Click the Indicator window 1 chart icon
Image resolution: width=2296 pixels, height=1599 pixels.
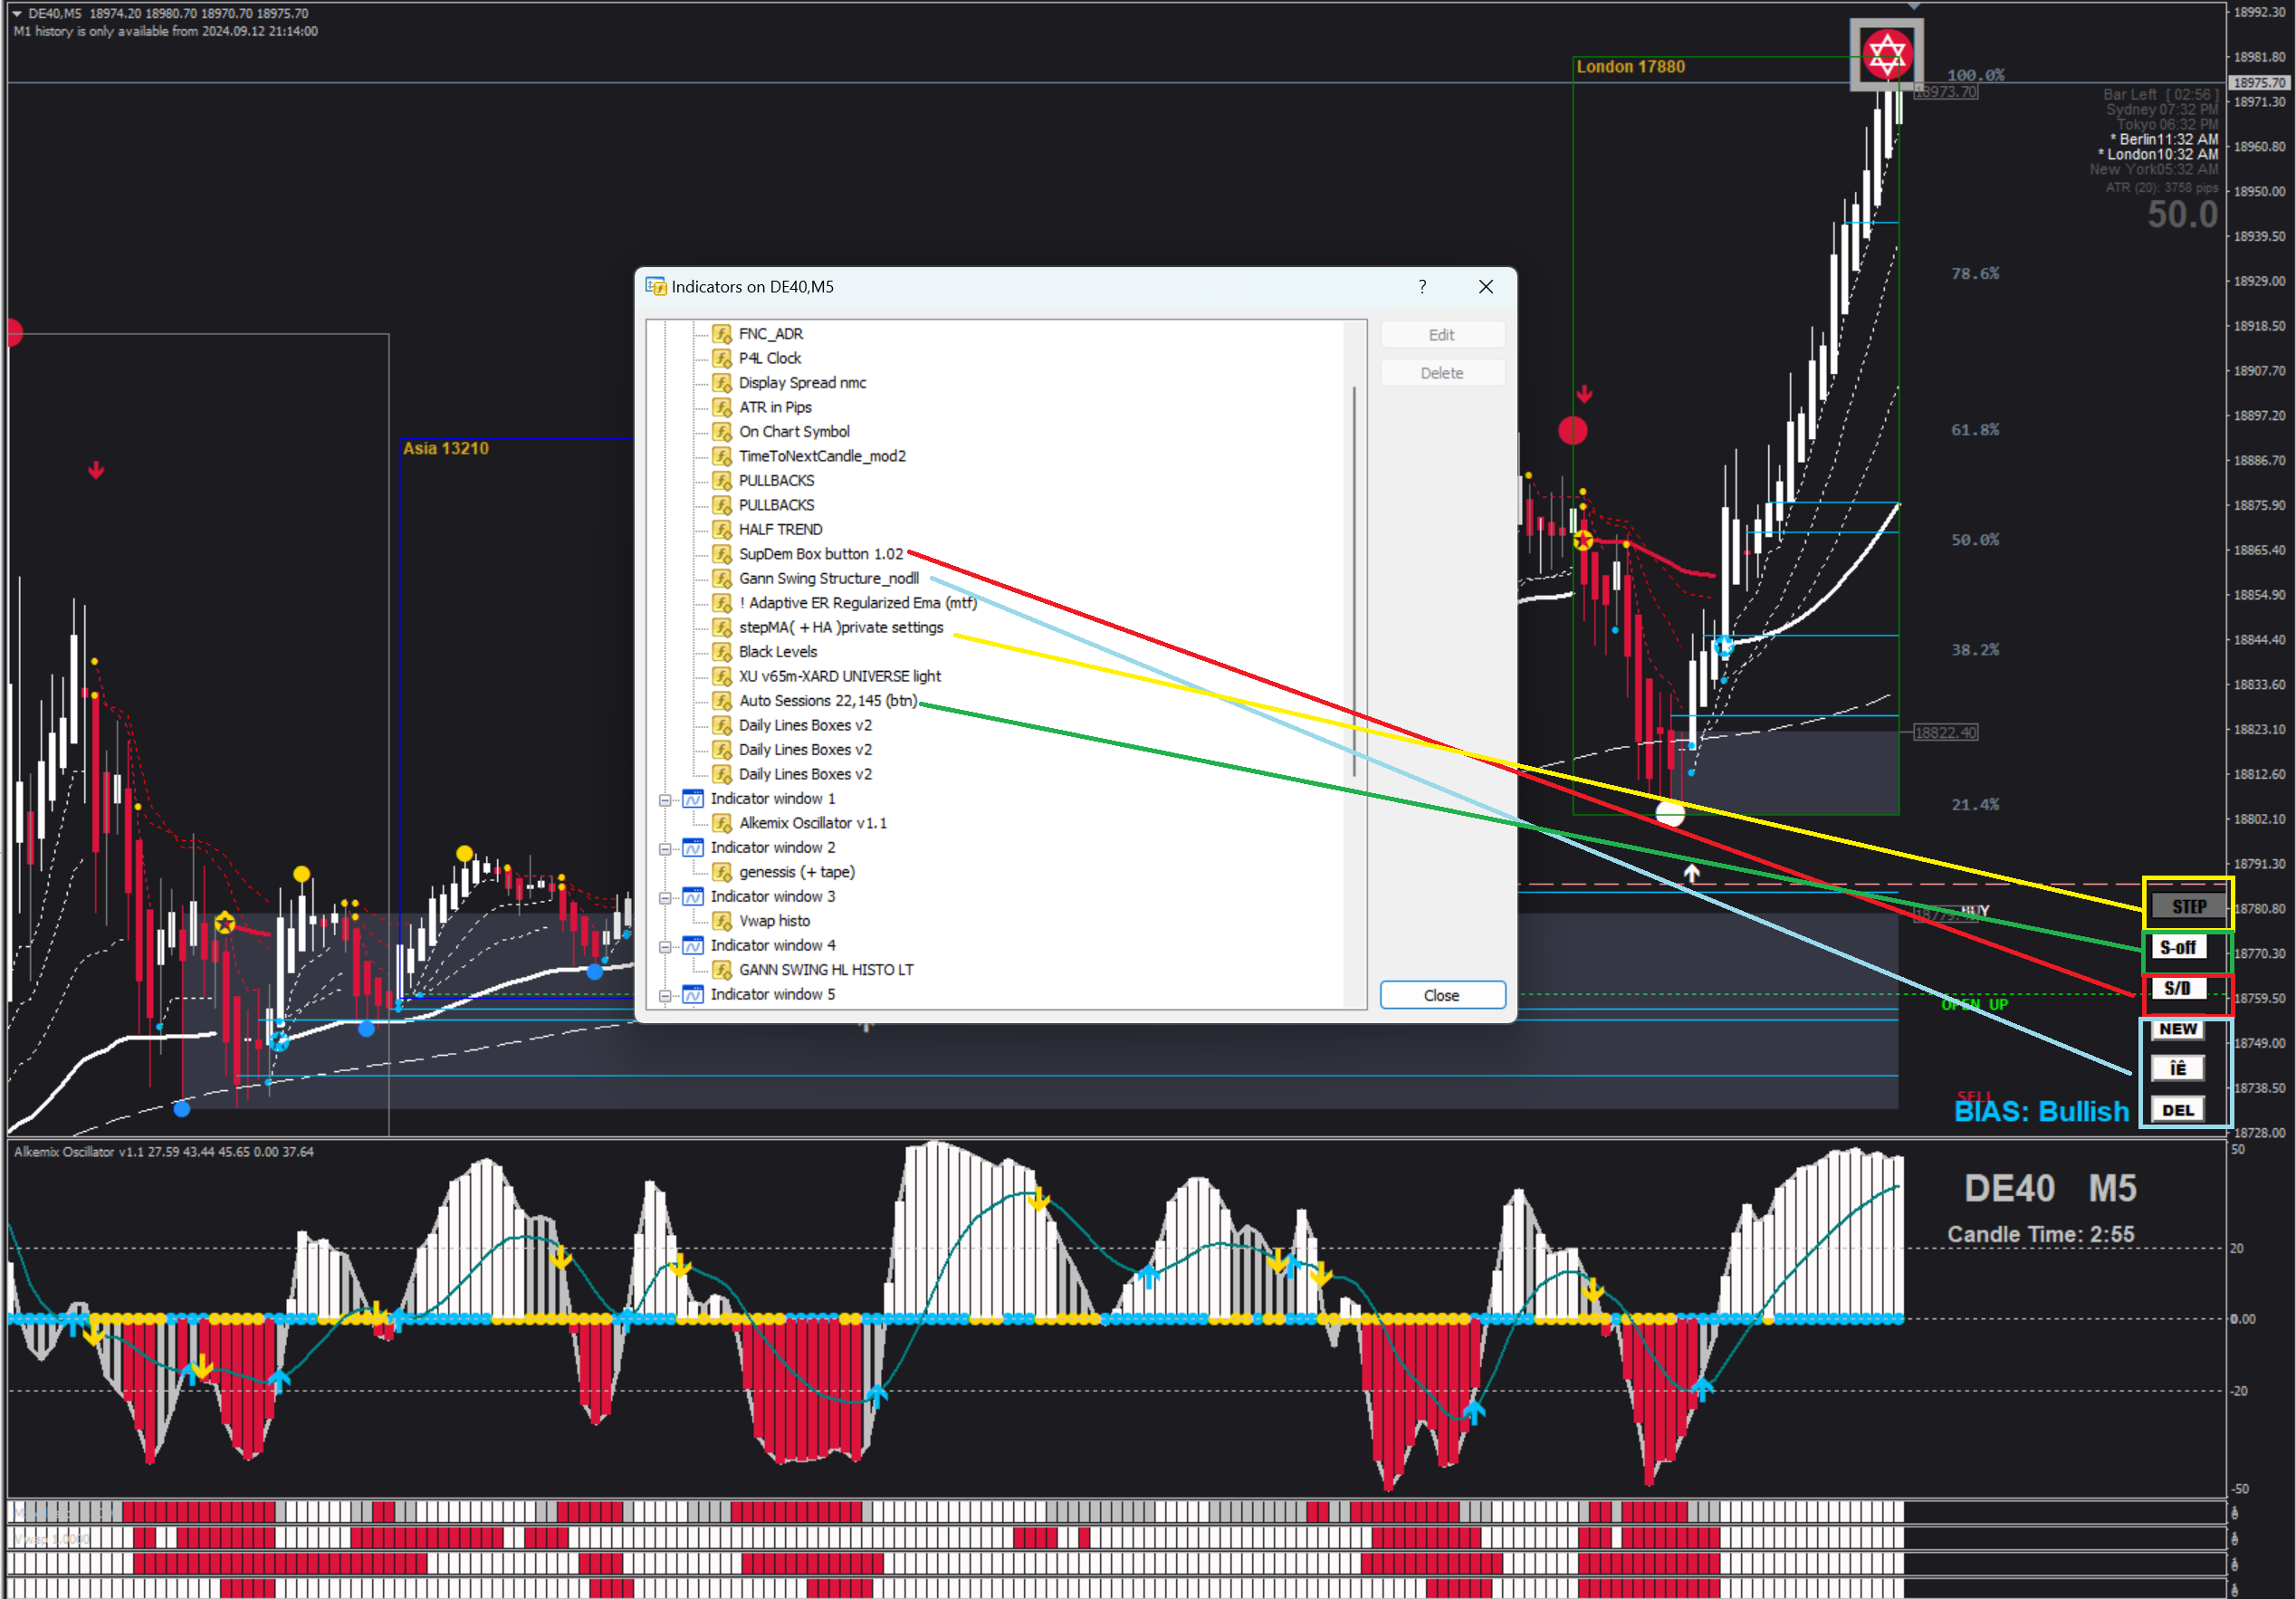coord(693,799)
